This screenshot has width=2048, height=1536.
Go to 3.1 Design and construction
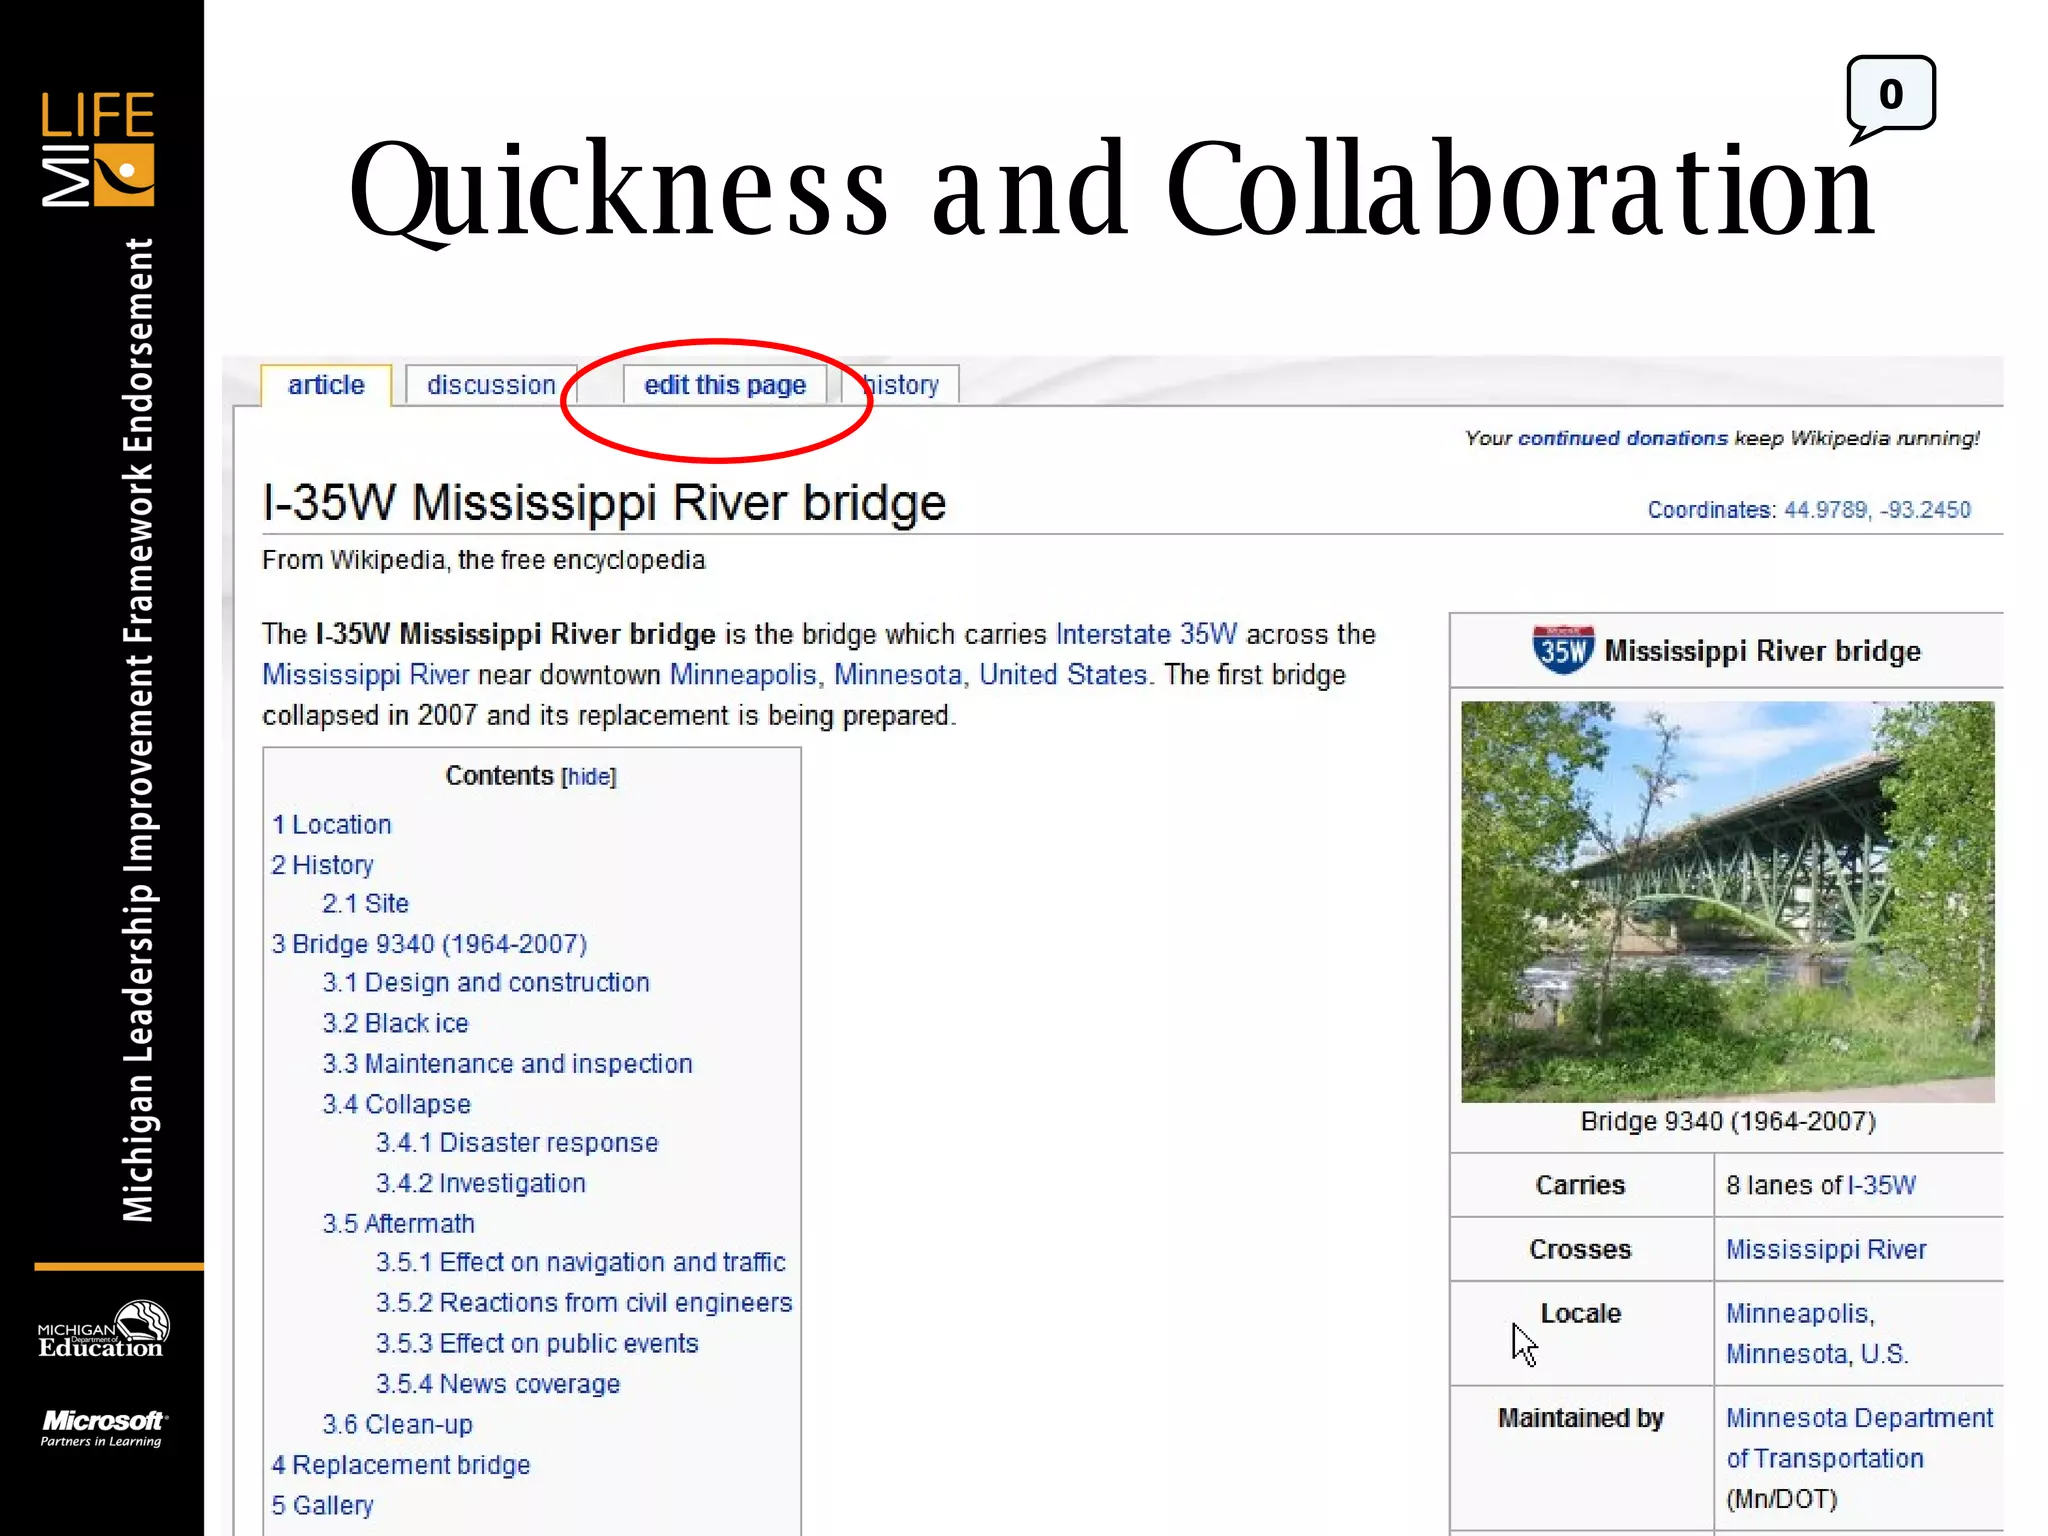point(486,983)
